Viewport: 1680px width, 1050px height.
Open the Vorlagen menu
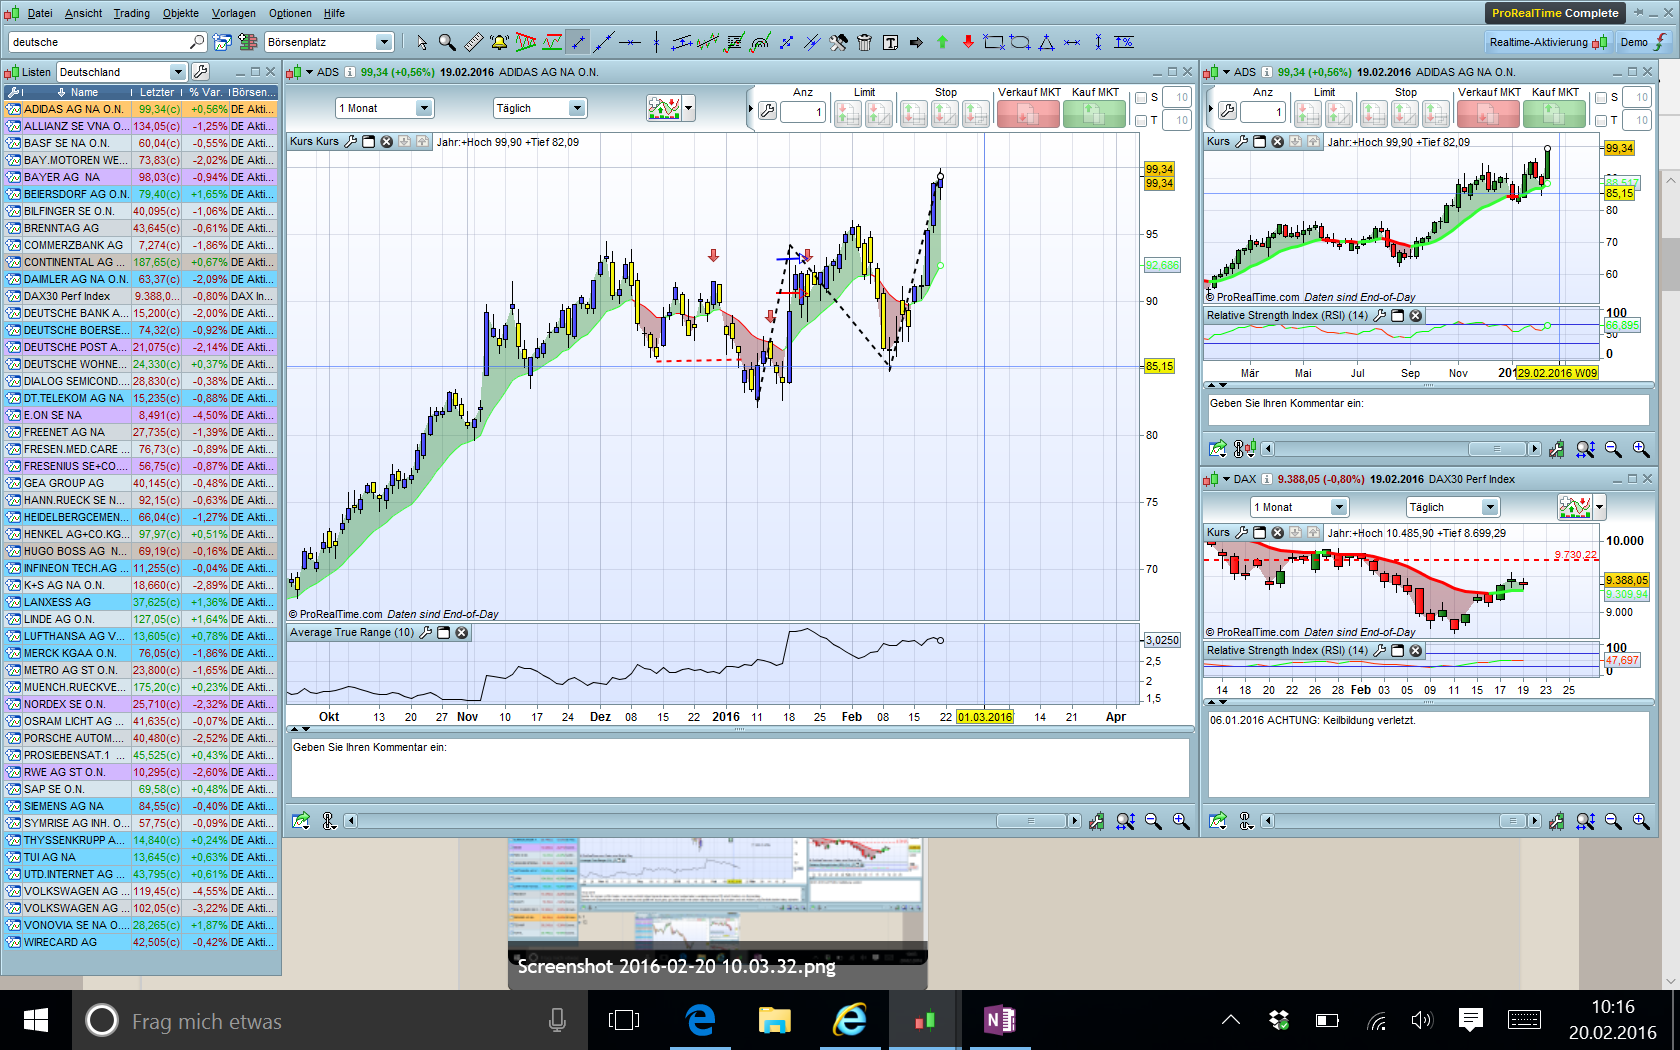point(233,13)
